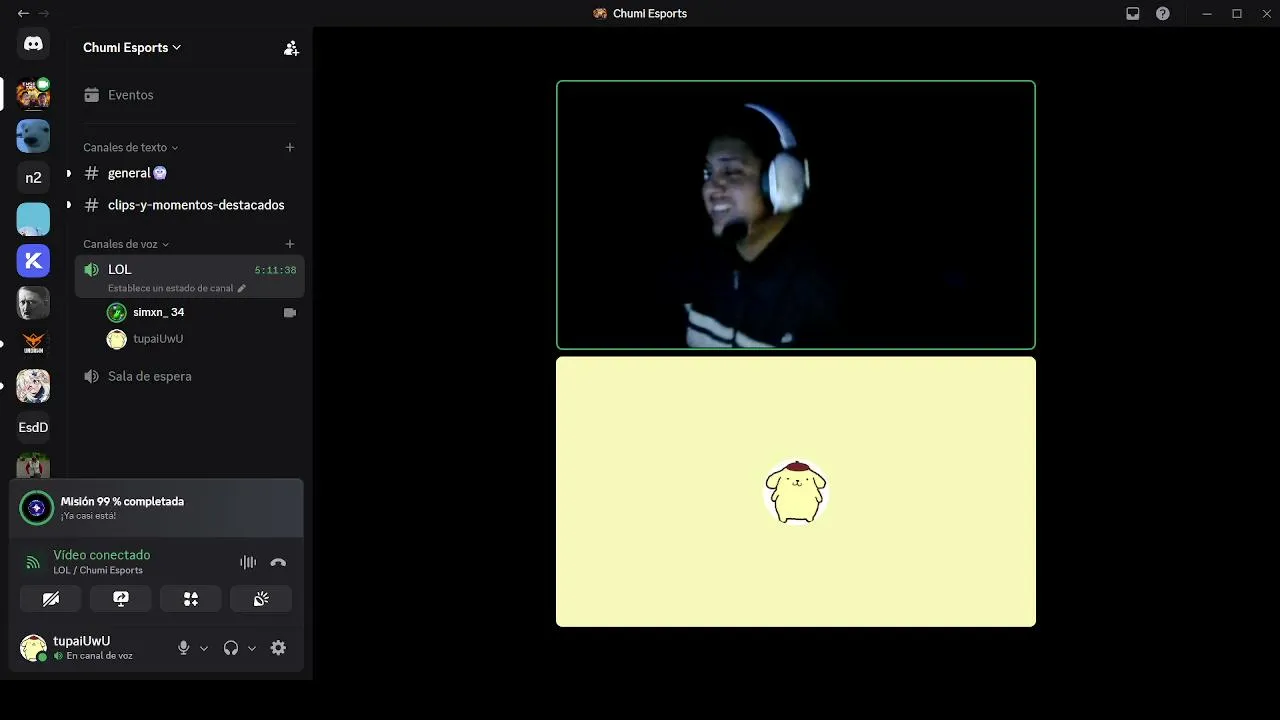Open clips-y-momentos-destacados channel
This screenshot has height=720, width=1280.
[x=190, y=205]
